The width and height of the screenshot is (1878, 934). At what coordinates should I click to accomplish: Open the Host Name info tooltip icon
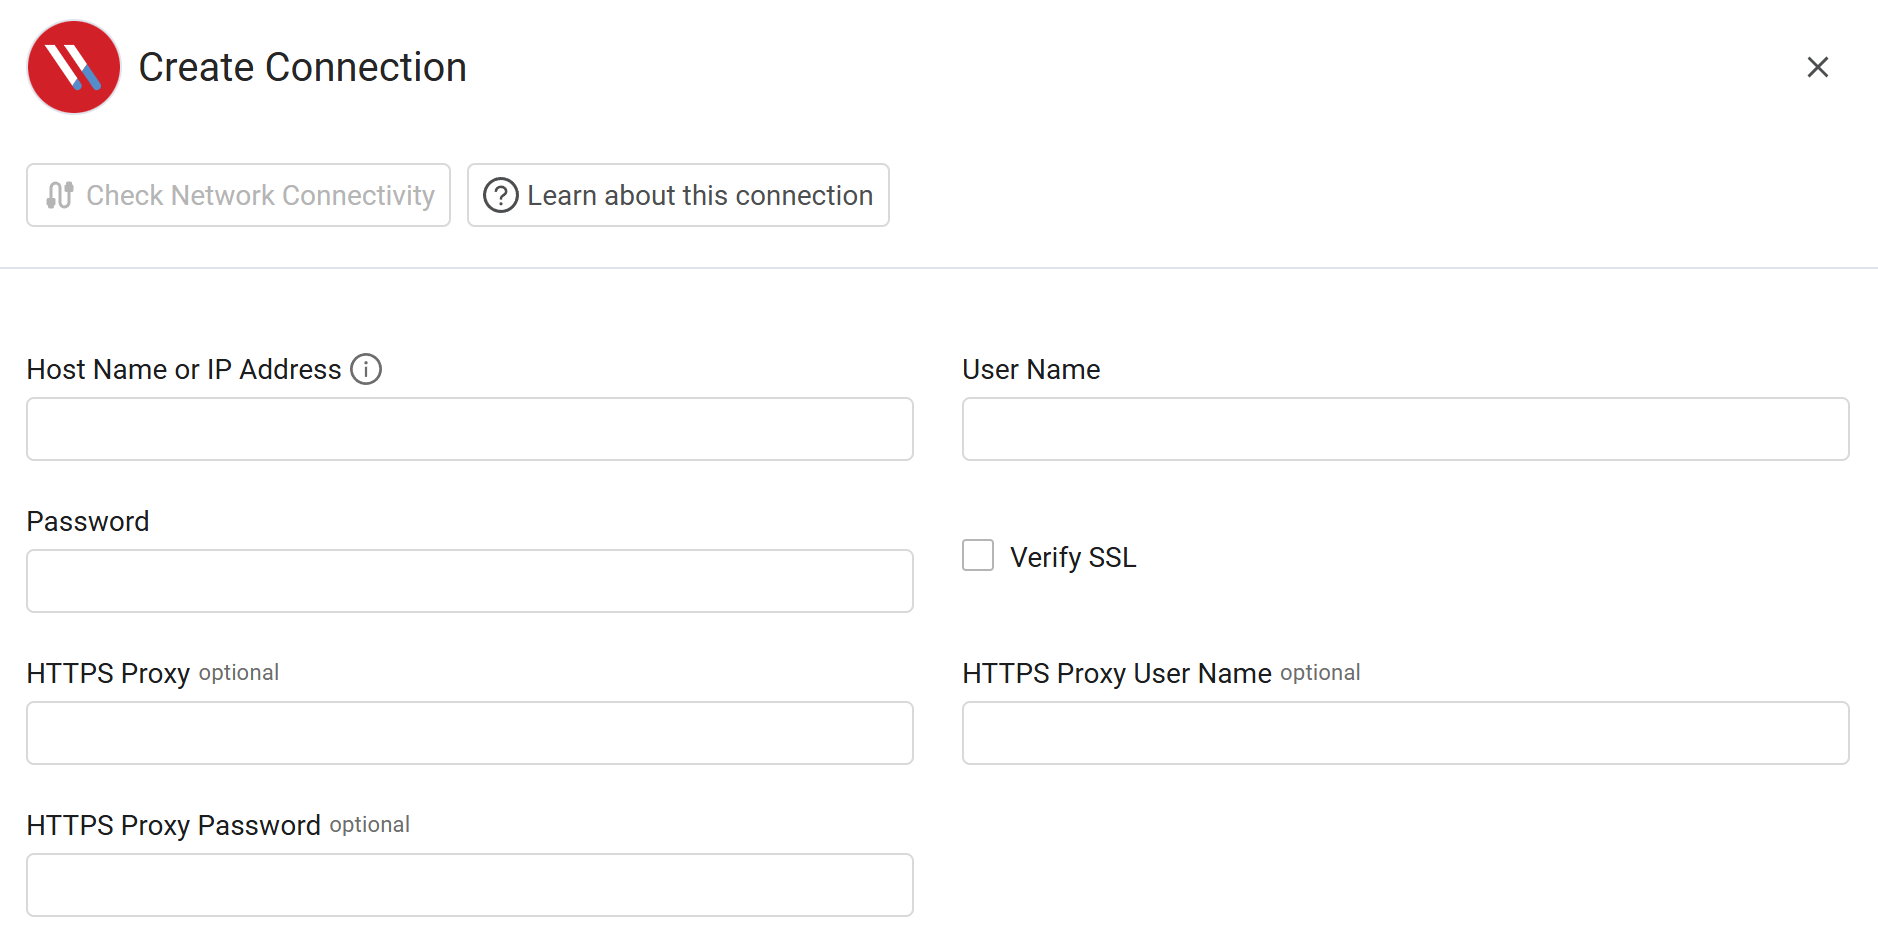click(x=366, y=369)
